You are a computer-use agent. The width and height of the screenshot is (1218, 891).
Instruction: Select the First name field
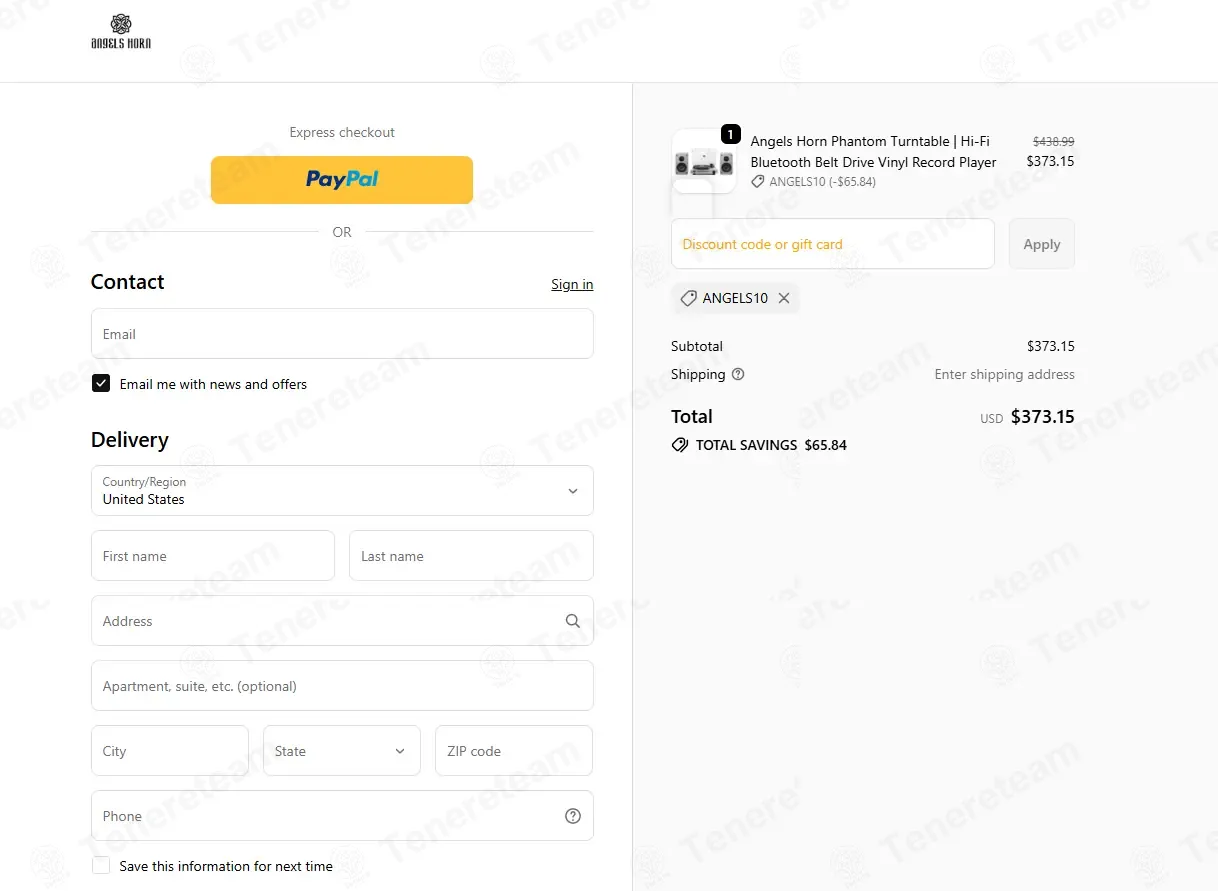click(213, 555)
